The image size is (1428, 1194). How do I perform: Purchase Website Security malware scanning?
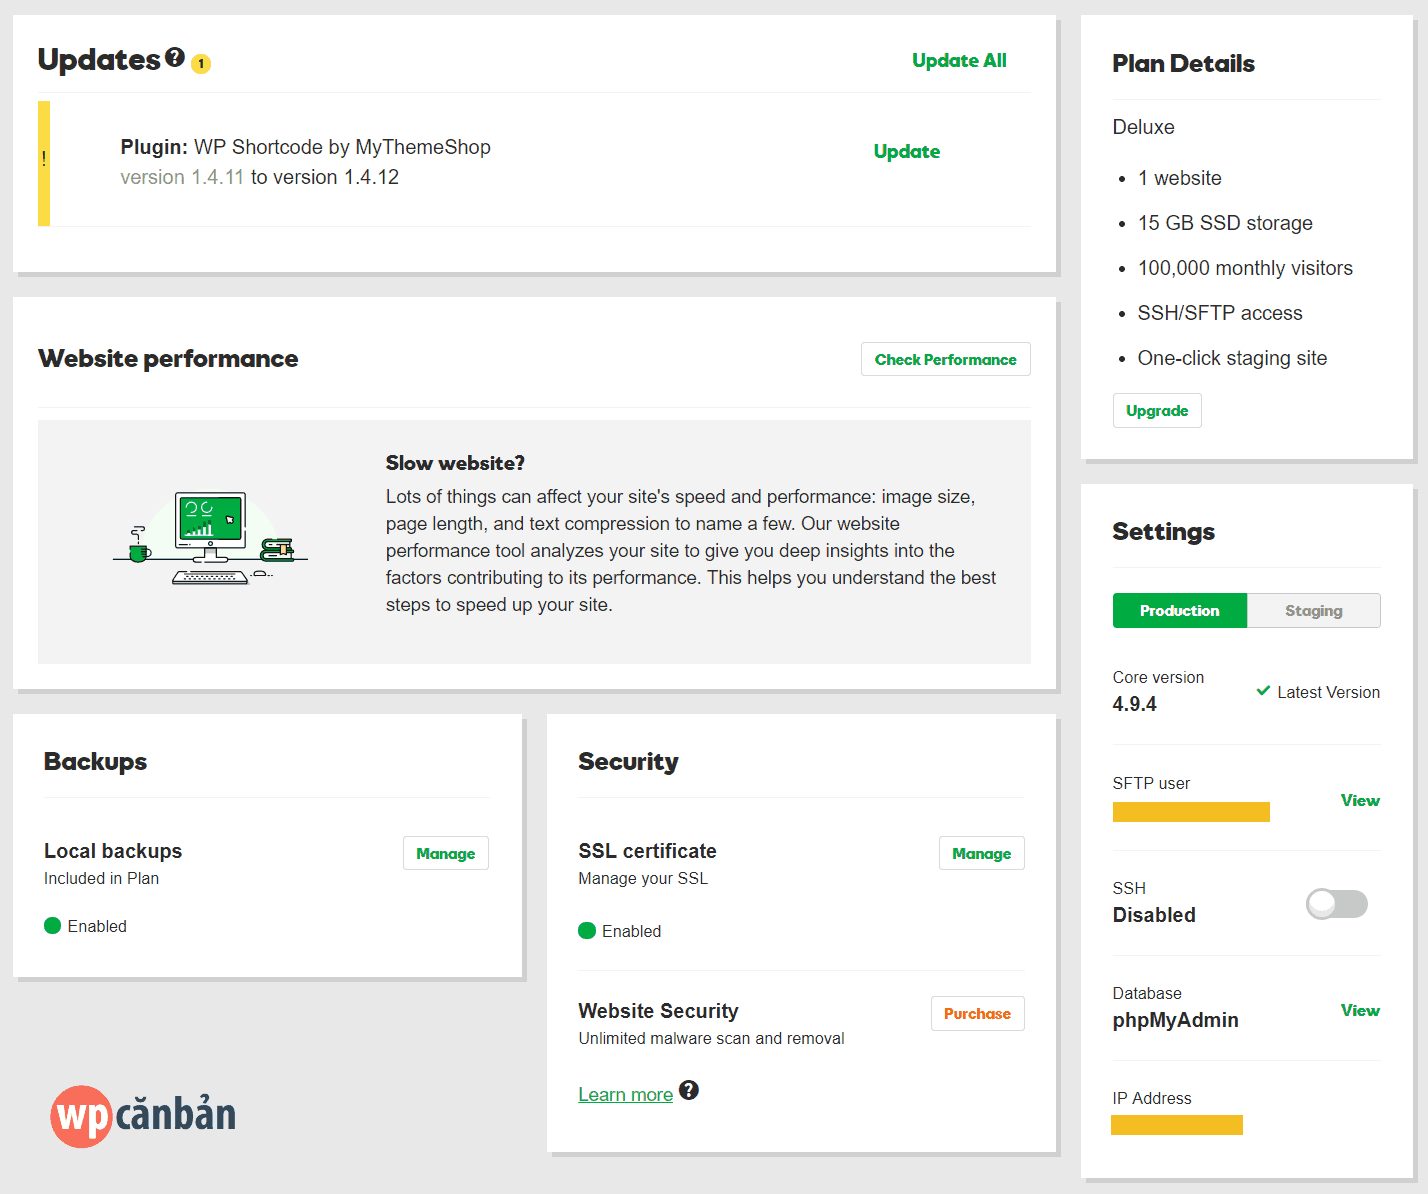coord(977,1013)
